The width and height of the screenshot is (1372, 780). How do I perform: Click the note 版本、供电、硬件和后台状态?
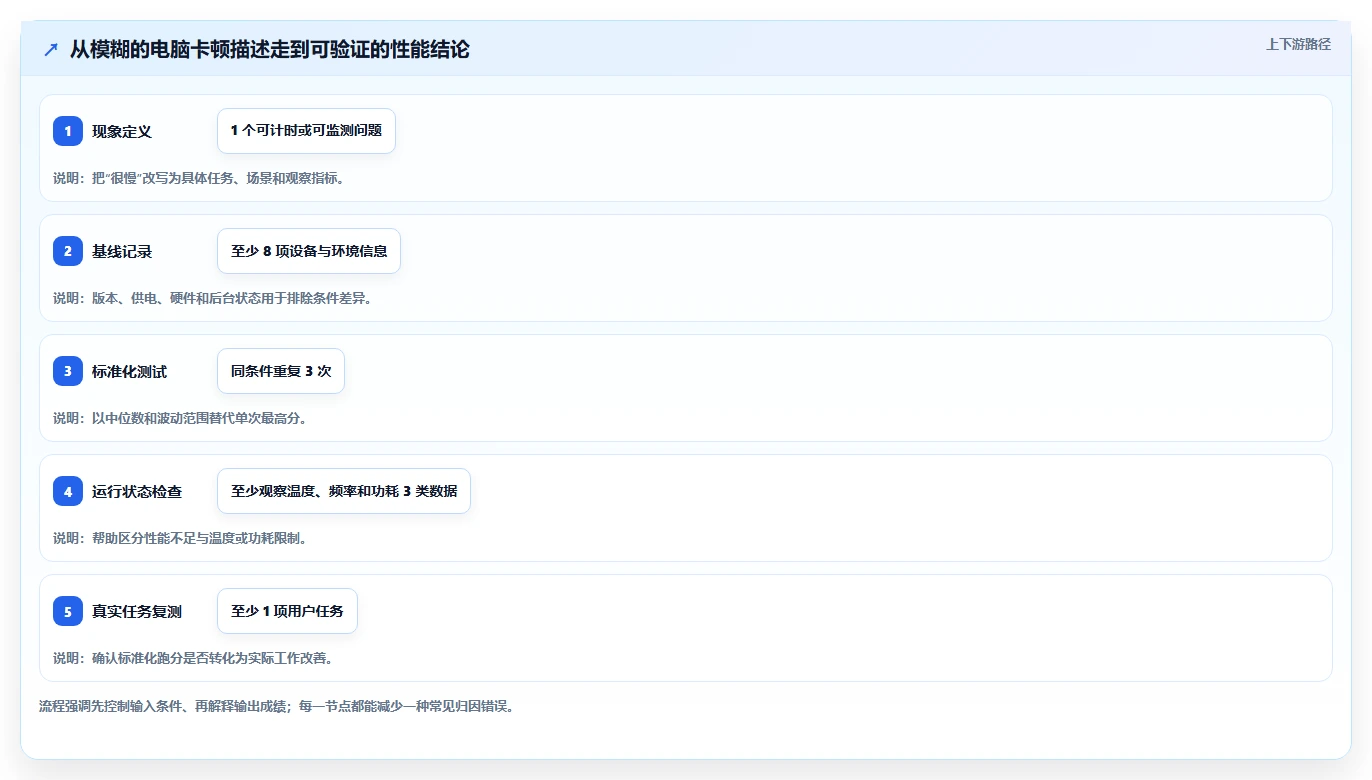[x=212, y=298]
